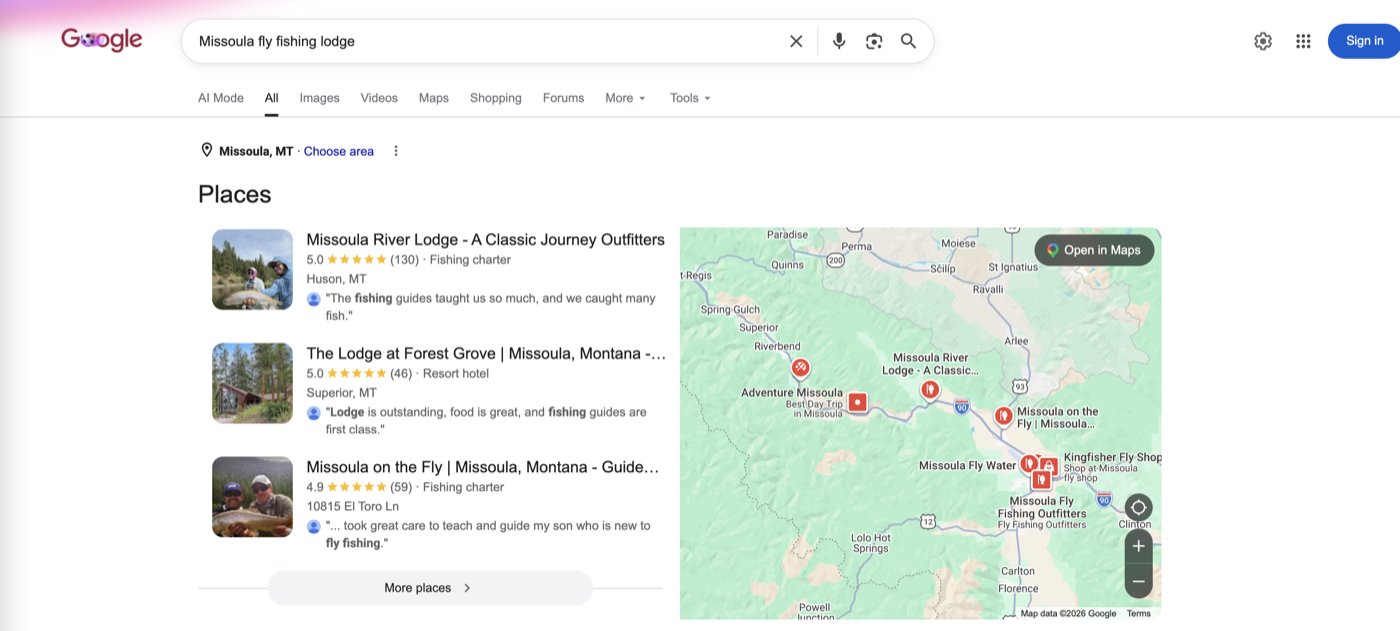Select the Adventure Missoula map pin

point(857,402)
